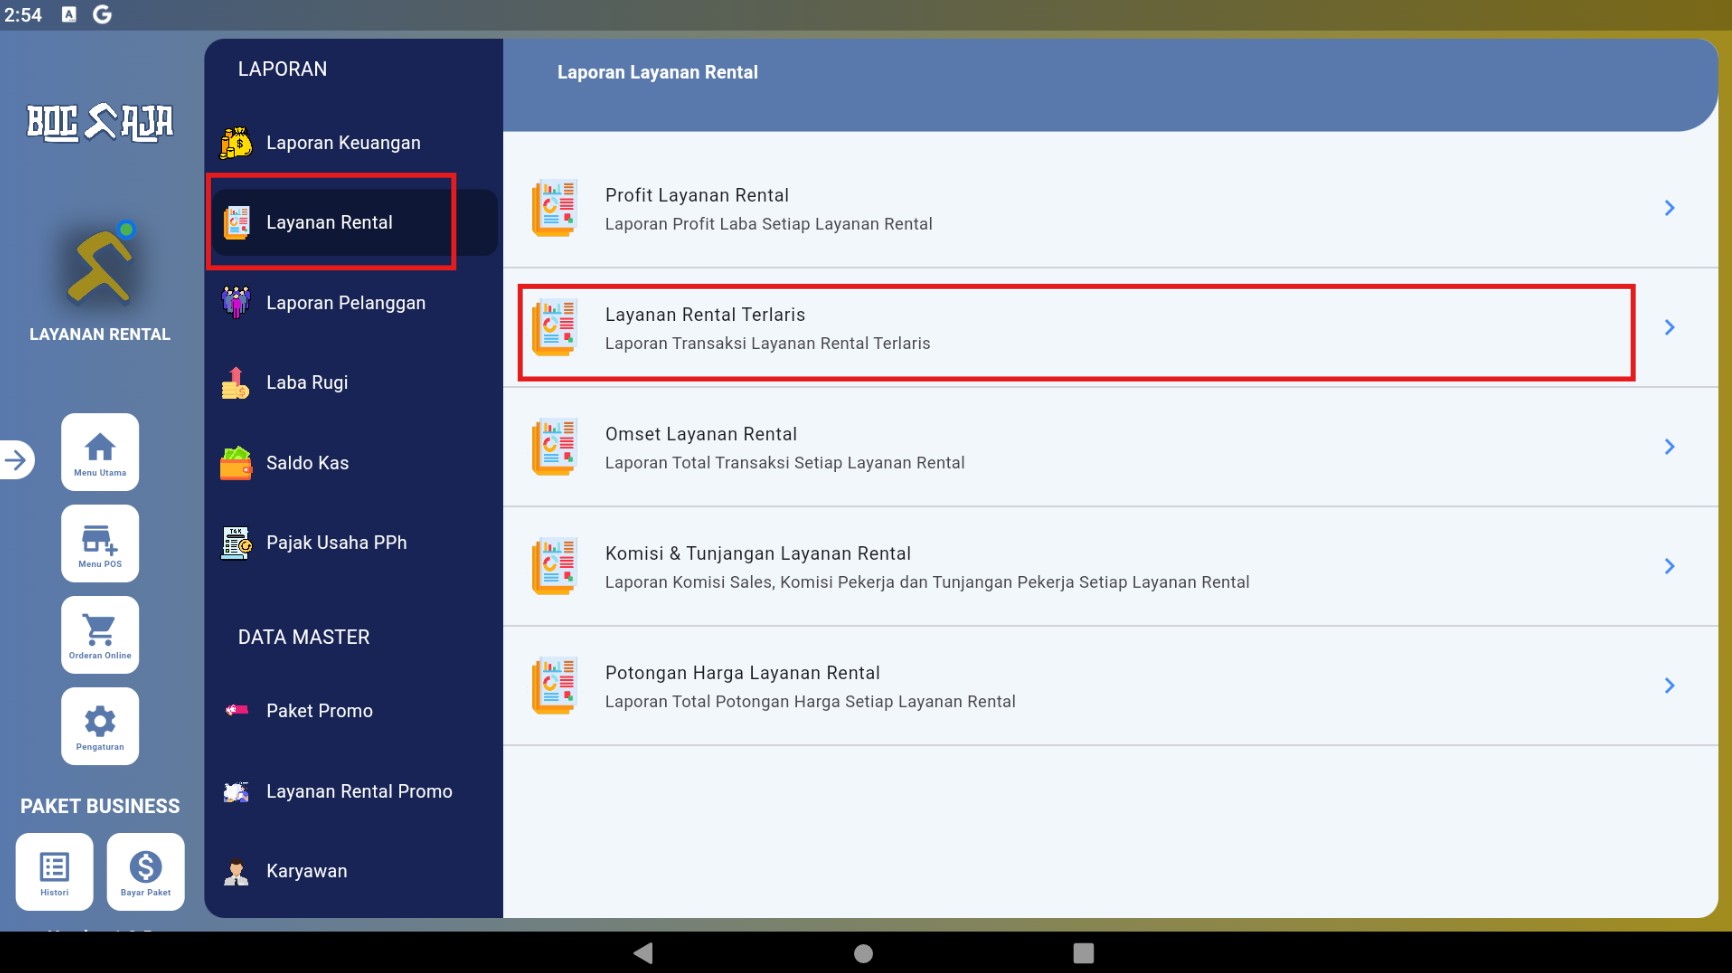Open Histori paket icon
Viewport: 1732px width, 973px height.
[x=54, y=872]
